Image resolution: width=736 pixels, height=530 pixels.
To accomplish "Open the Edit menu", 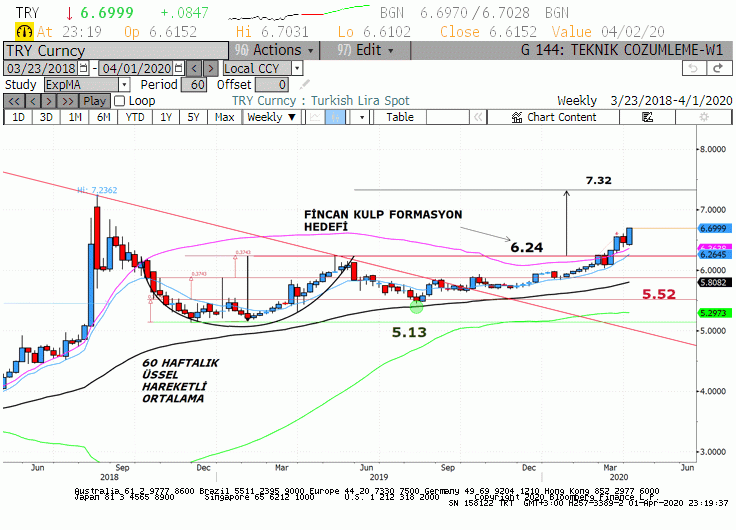I will (365, 50).
